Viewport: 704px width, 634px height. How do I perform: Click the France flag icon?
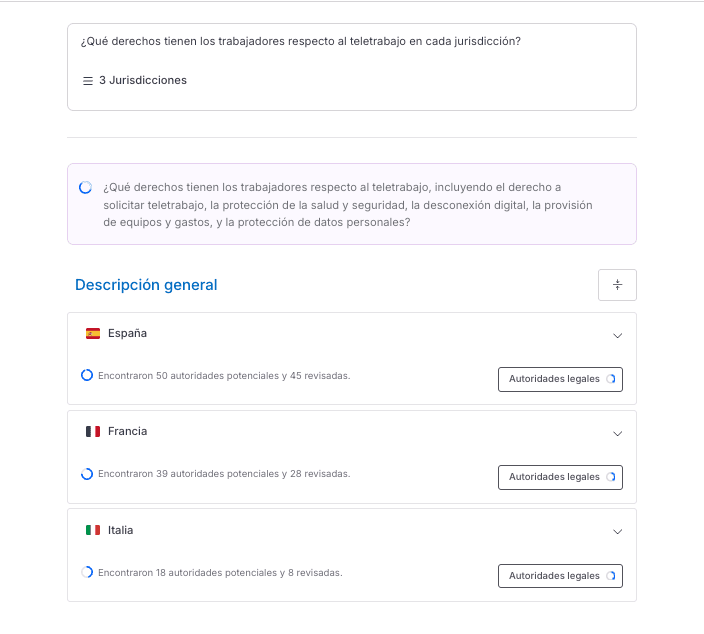(x=93, y=432)
